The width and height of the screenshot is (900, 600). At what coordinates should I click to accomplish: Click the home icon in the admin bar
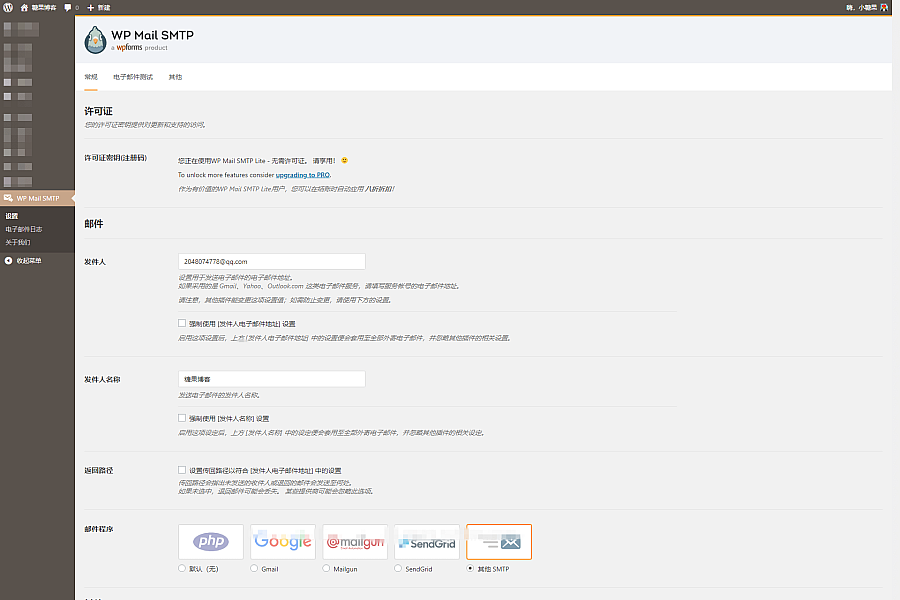point(24,7)
